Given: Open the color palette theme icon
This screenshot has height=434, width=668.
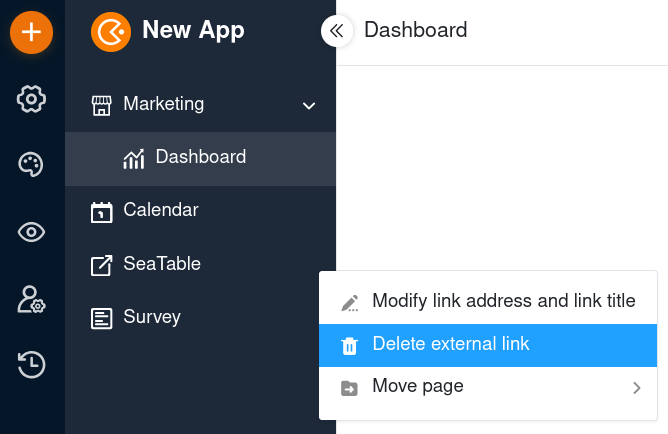Looking at the screenshot, I should click(31, 164).
